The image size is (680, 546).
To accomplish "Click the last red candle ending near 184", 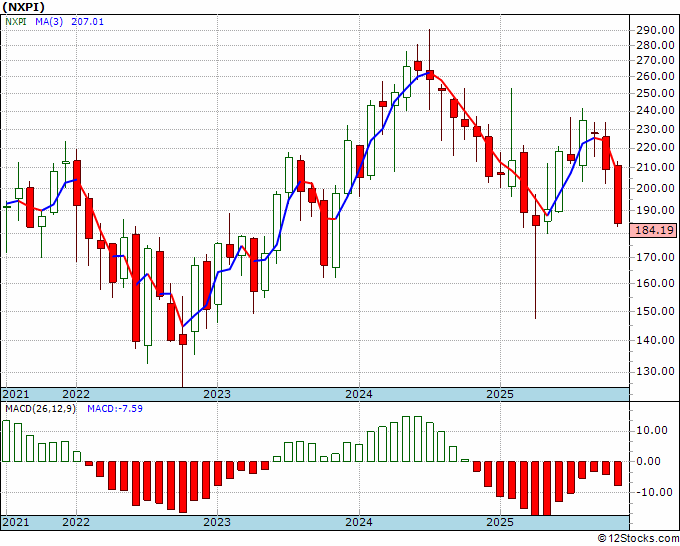I will point(618,194).
